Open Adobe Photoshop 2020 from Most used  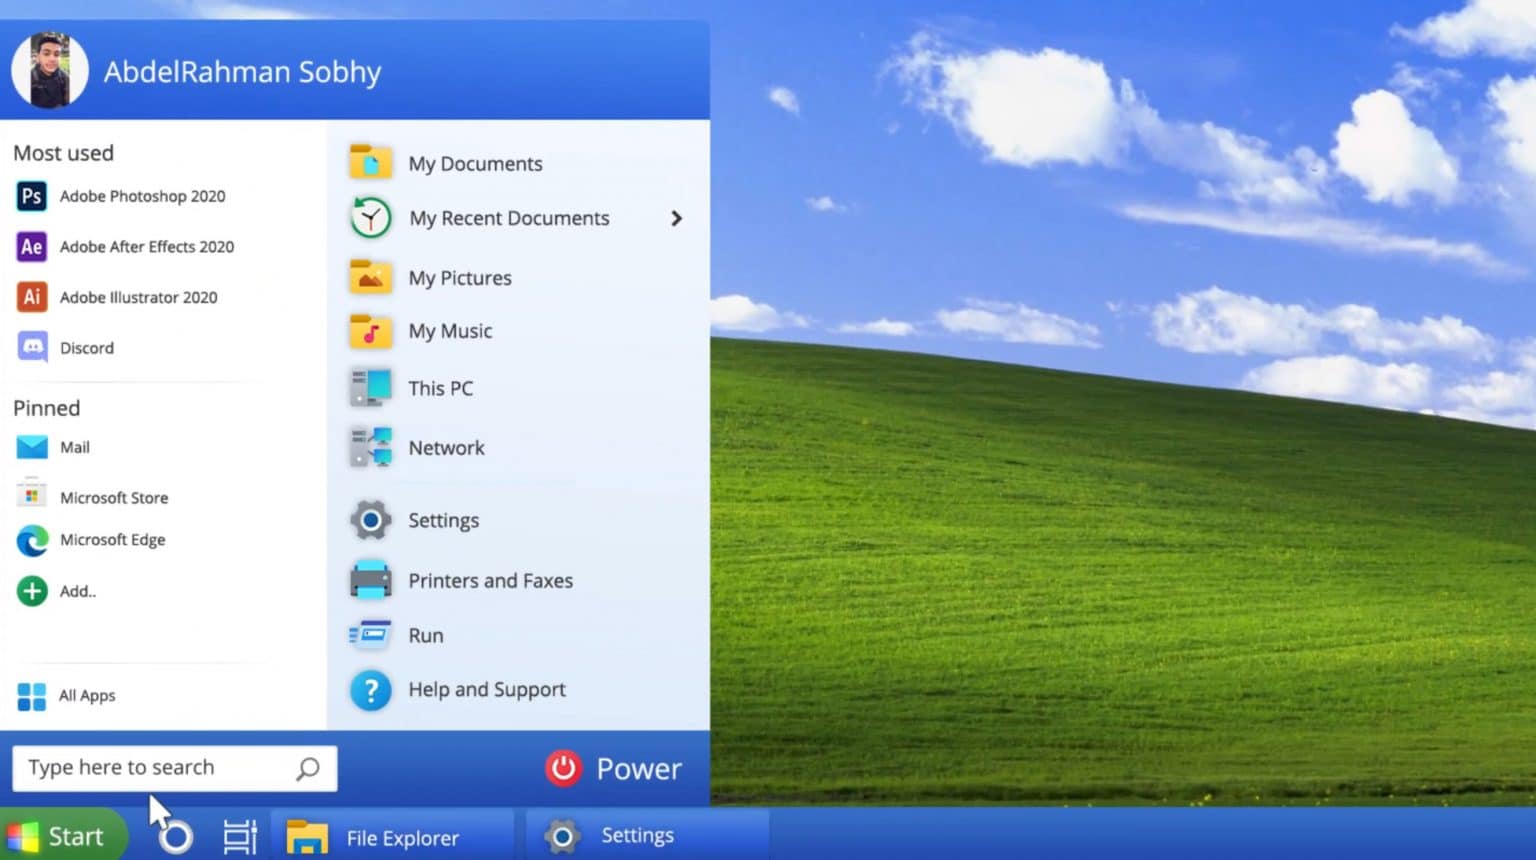(141, 196)
